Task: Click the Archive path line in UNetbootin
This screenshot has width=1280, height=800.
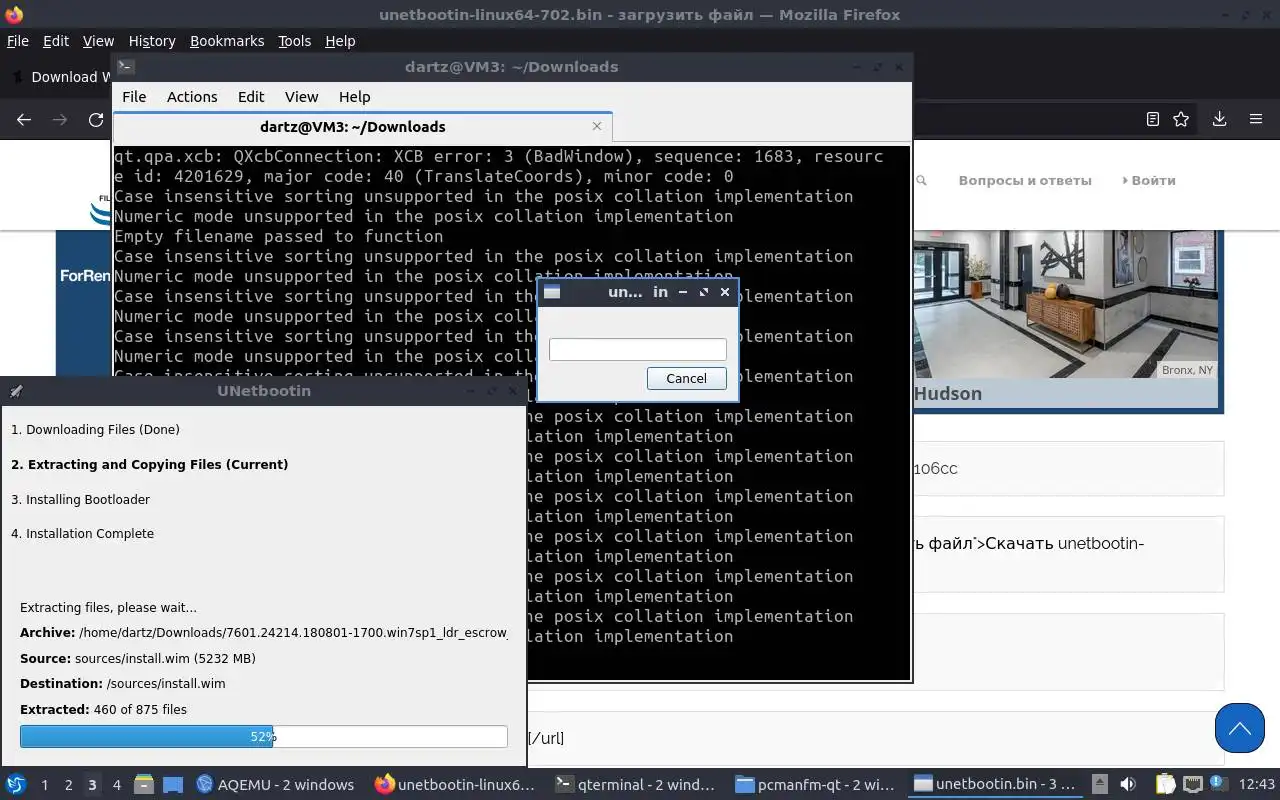Action: (x=264, y=633)
